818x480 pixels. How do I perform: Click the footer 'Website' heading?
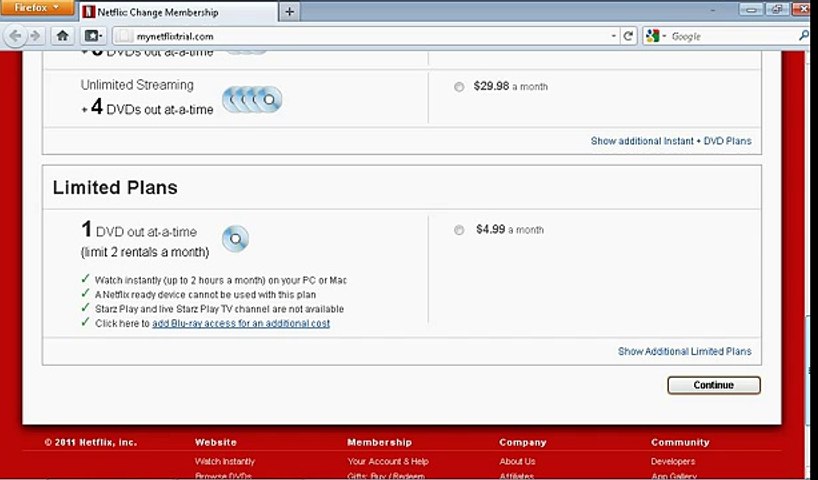[x=215, y=442]
